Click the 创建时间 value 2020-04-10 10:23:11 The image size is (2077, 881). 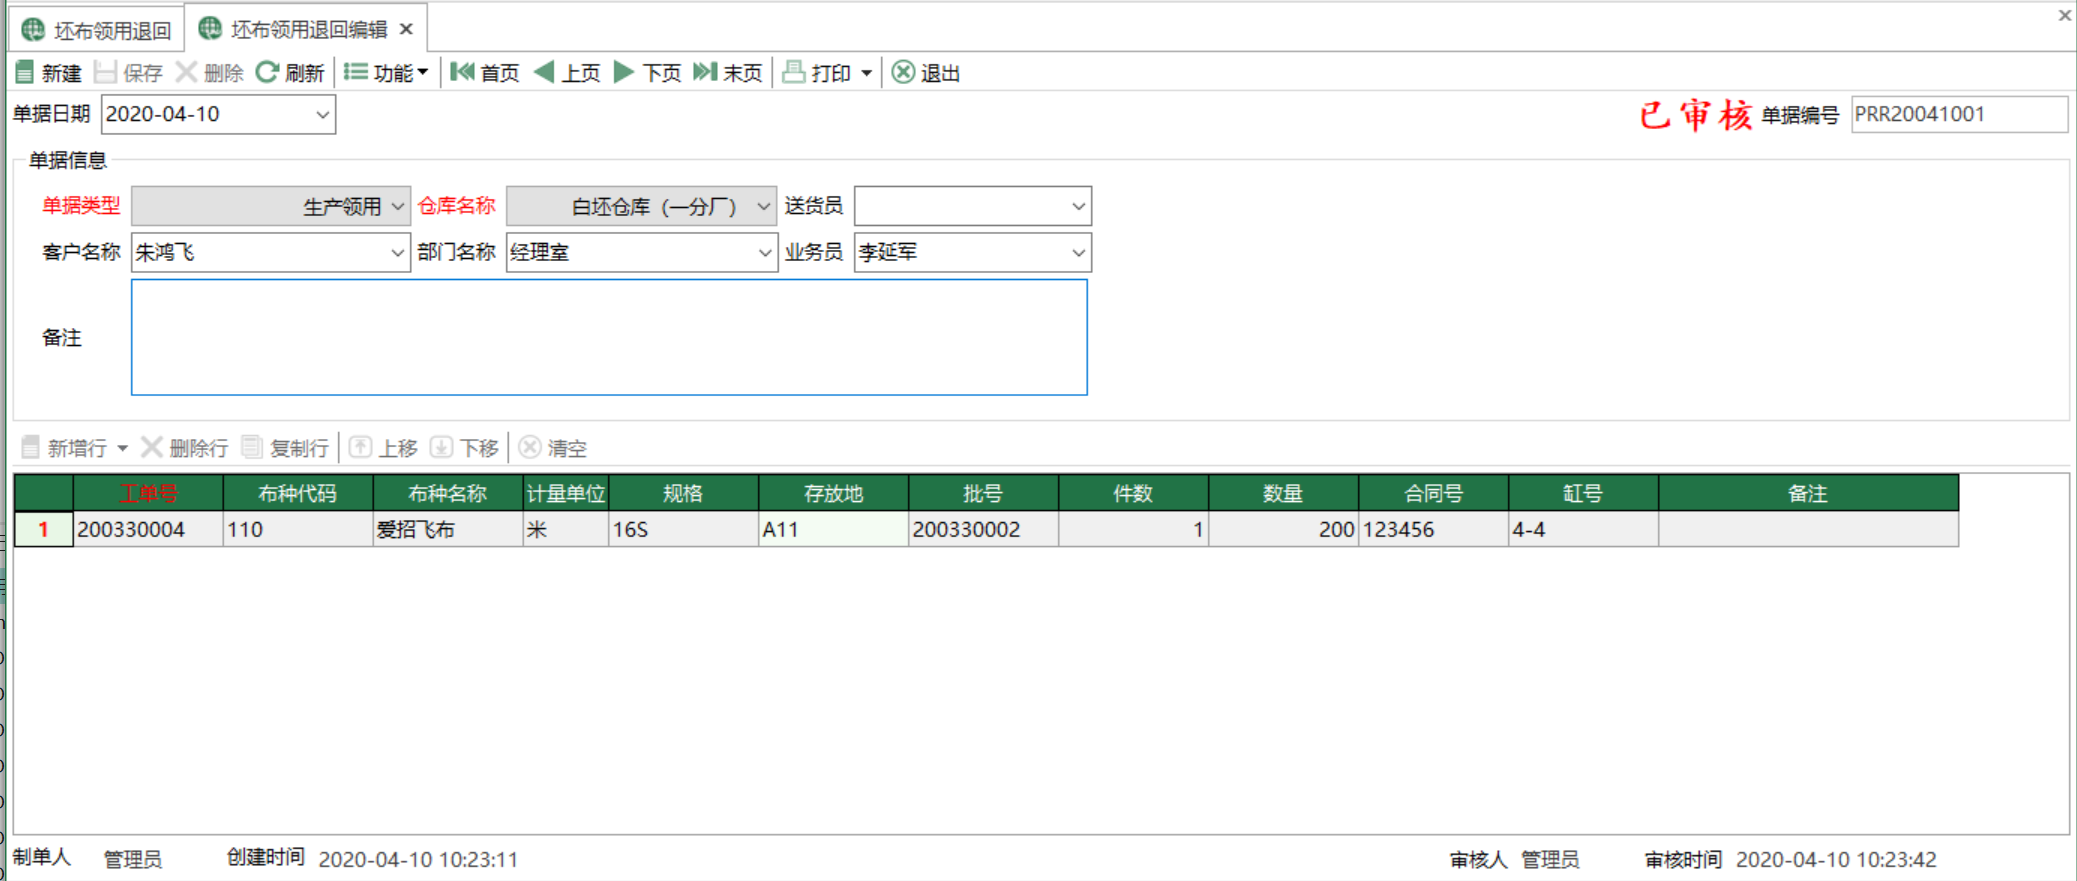(418, 859)
